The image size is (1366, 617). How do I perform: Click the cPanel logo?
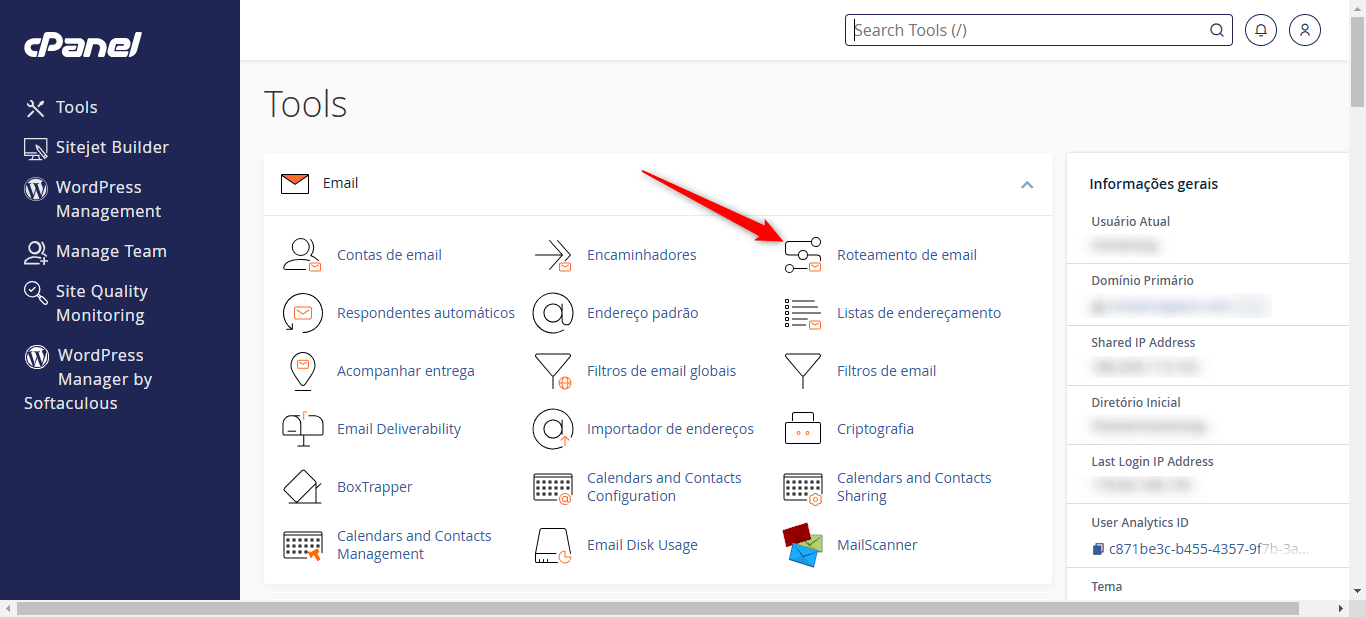tap(83, 45)
